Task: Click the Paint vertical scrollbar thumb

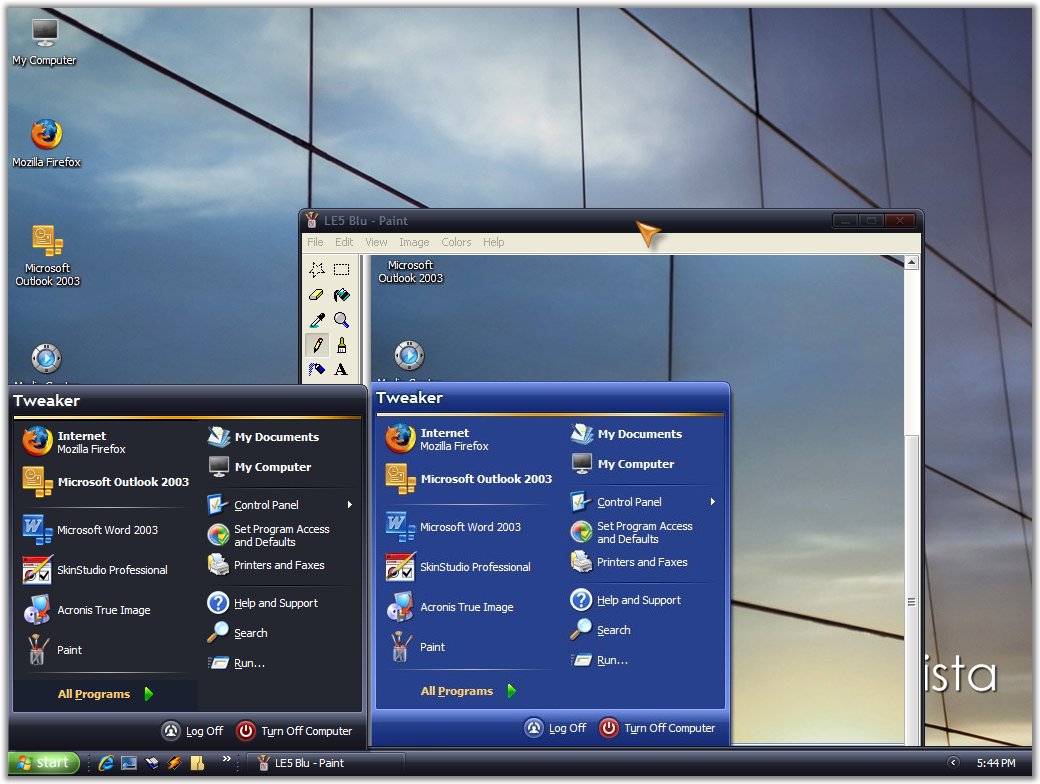Action: [912, 590]
